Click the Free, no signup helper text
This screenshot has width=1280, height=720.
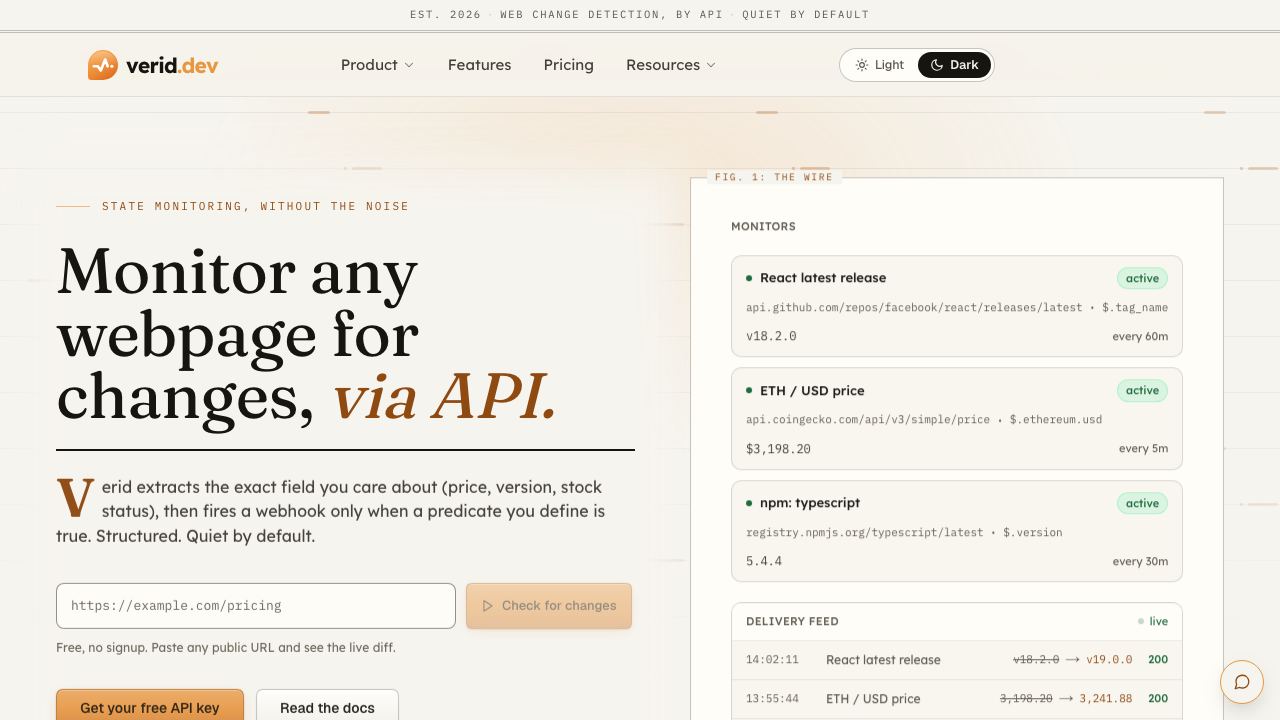coord(226,648)
